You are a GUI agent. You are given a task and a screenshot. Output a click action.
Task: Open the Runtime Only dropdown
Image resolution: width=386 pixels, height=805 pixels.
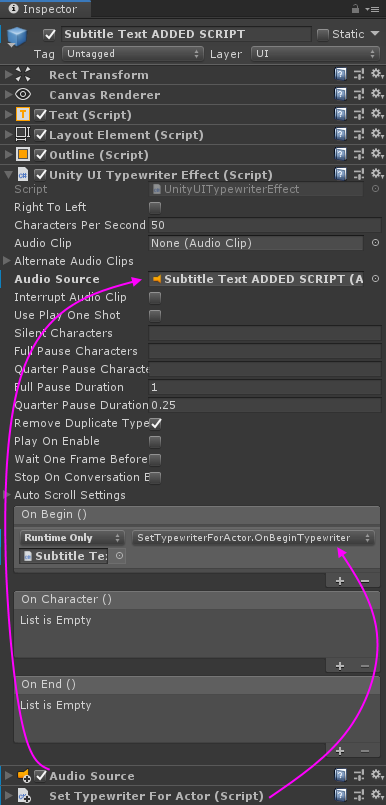(x=72, y=538)
